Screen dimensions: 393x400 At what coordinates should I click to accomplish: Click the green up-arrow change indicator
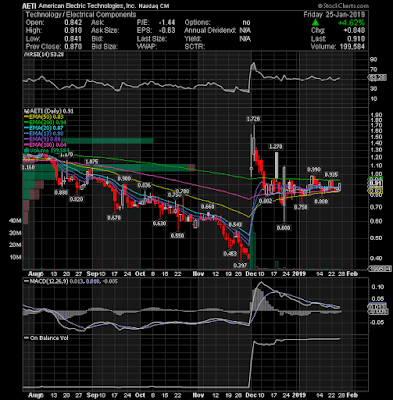pyautogui.click(x=315, y=23)
